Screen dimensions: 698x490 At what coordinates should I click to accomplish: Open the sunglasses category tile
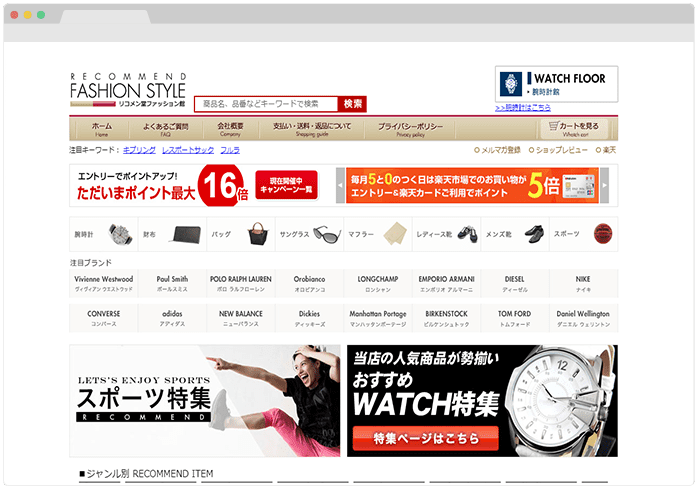309,234
